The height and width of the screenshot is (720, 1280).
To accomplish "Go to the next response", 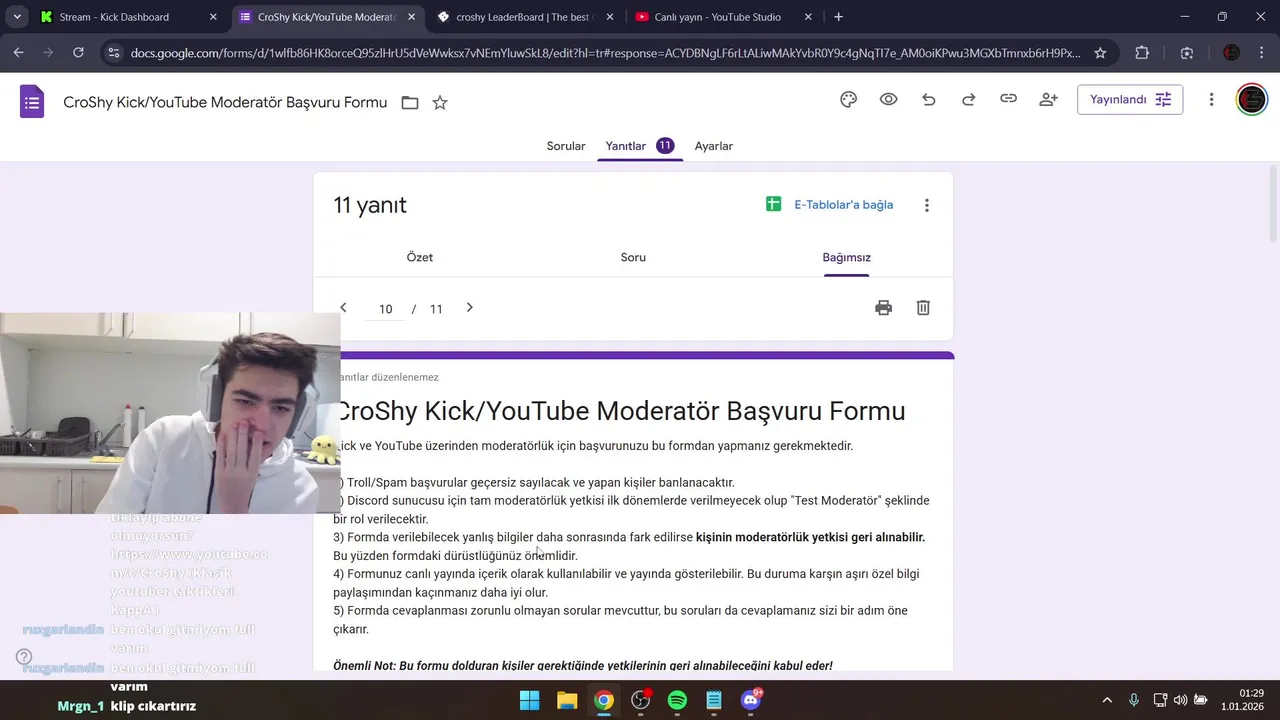I will tap(469, 308).
